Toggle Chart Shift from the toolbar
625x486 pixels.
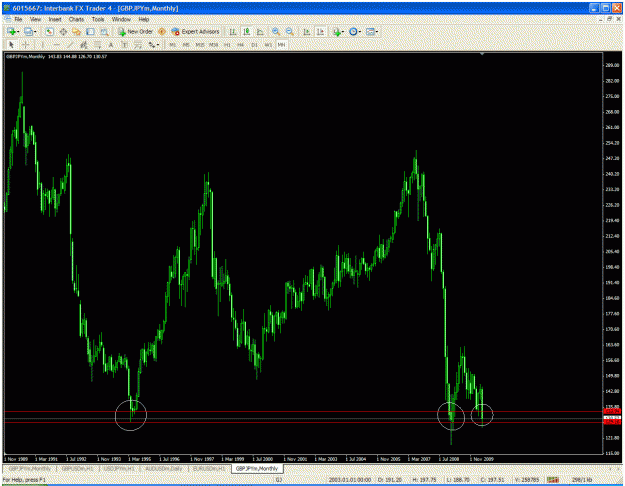coord(320,31)
